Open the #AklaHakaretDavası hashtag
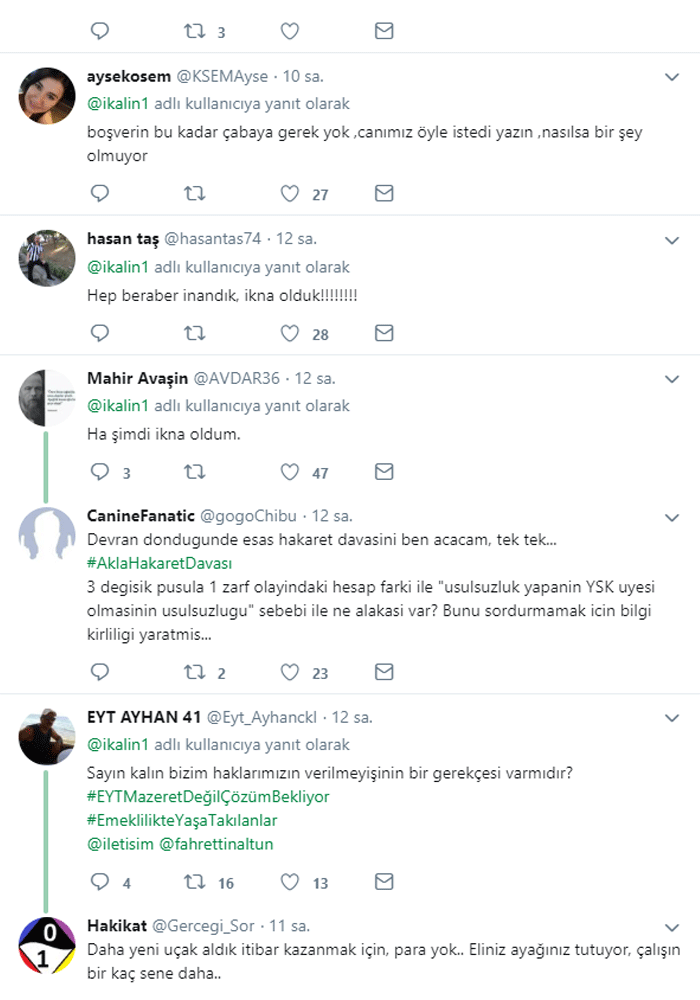 (x=160, y=562)
